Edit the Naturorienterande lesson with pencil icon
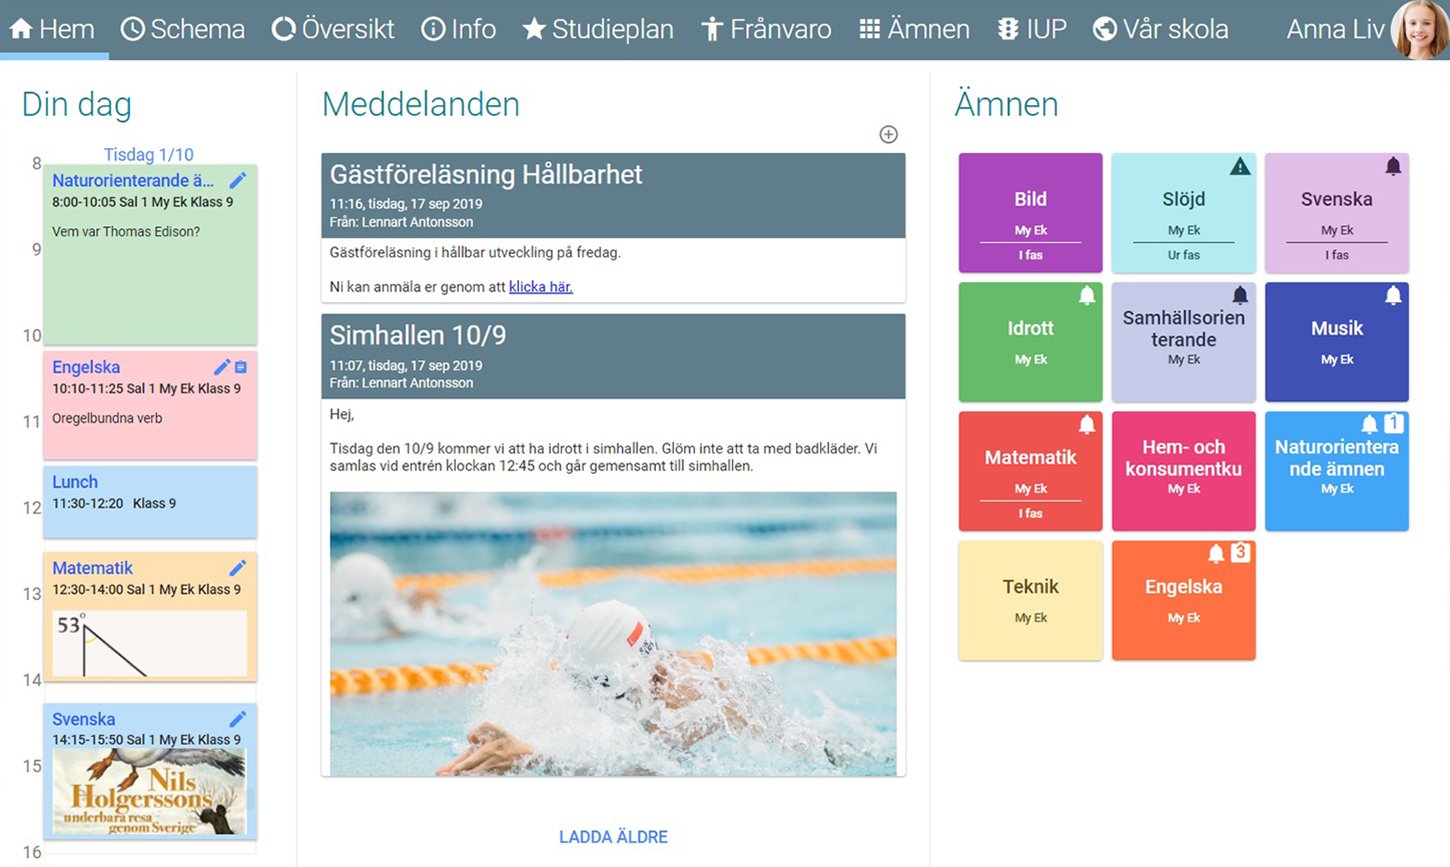Image resolution: width=1450 pixels, height=867 pixels. point(237,180)
